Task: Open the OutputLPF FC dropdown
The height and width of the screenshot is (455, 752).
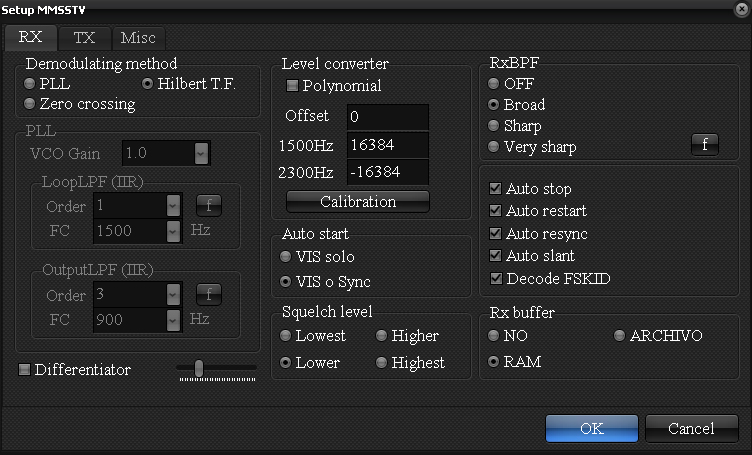Action: click(x=173, y=319)
